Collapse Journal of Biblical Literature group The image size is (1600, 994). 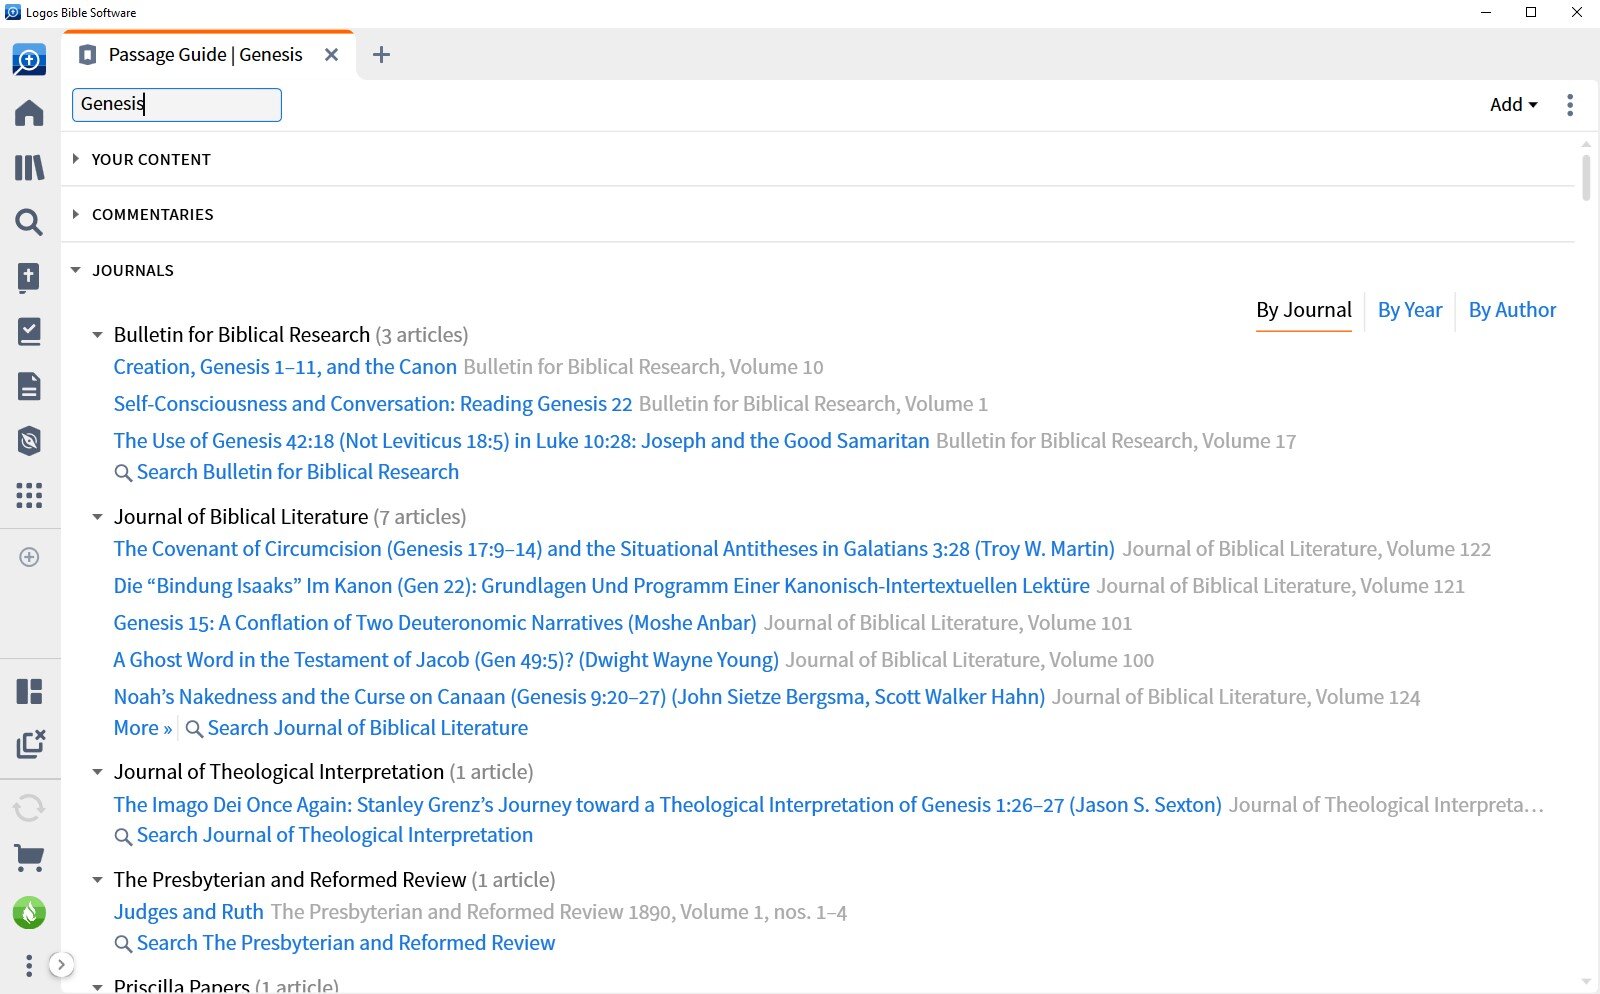coord(97,517)
